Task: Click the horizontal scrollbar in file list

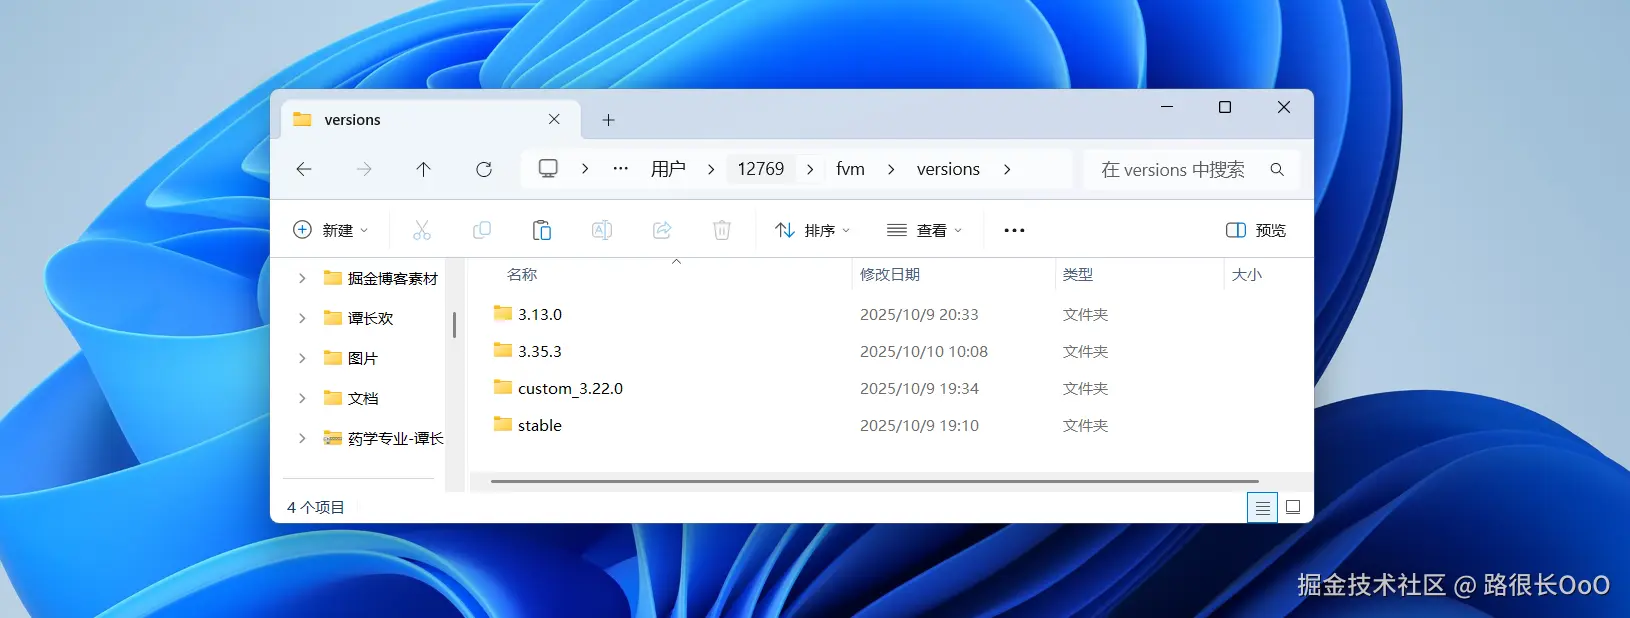Action: tap(874, 481)
